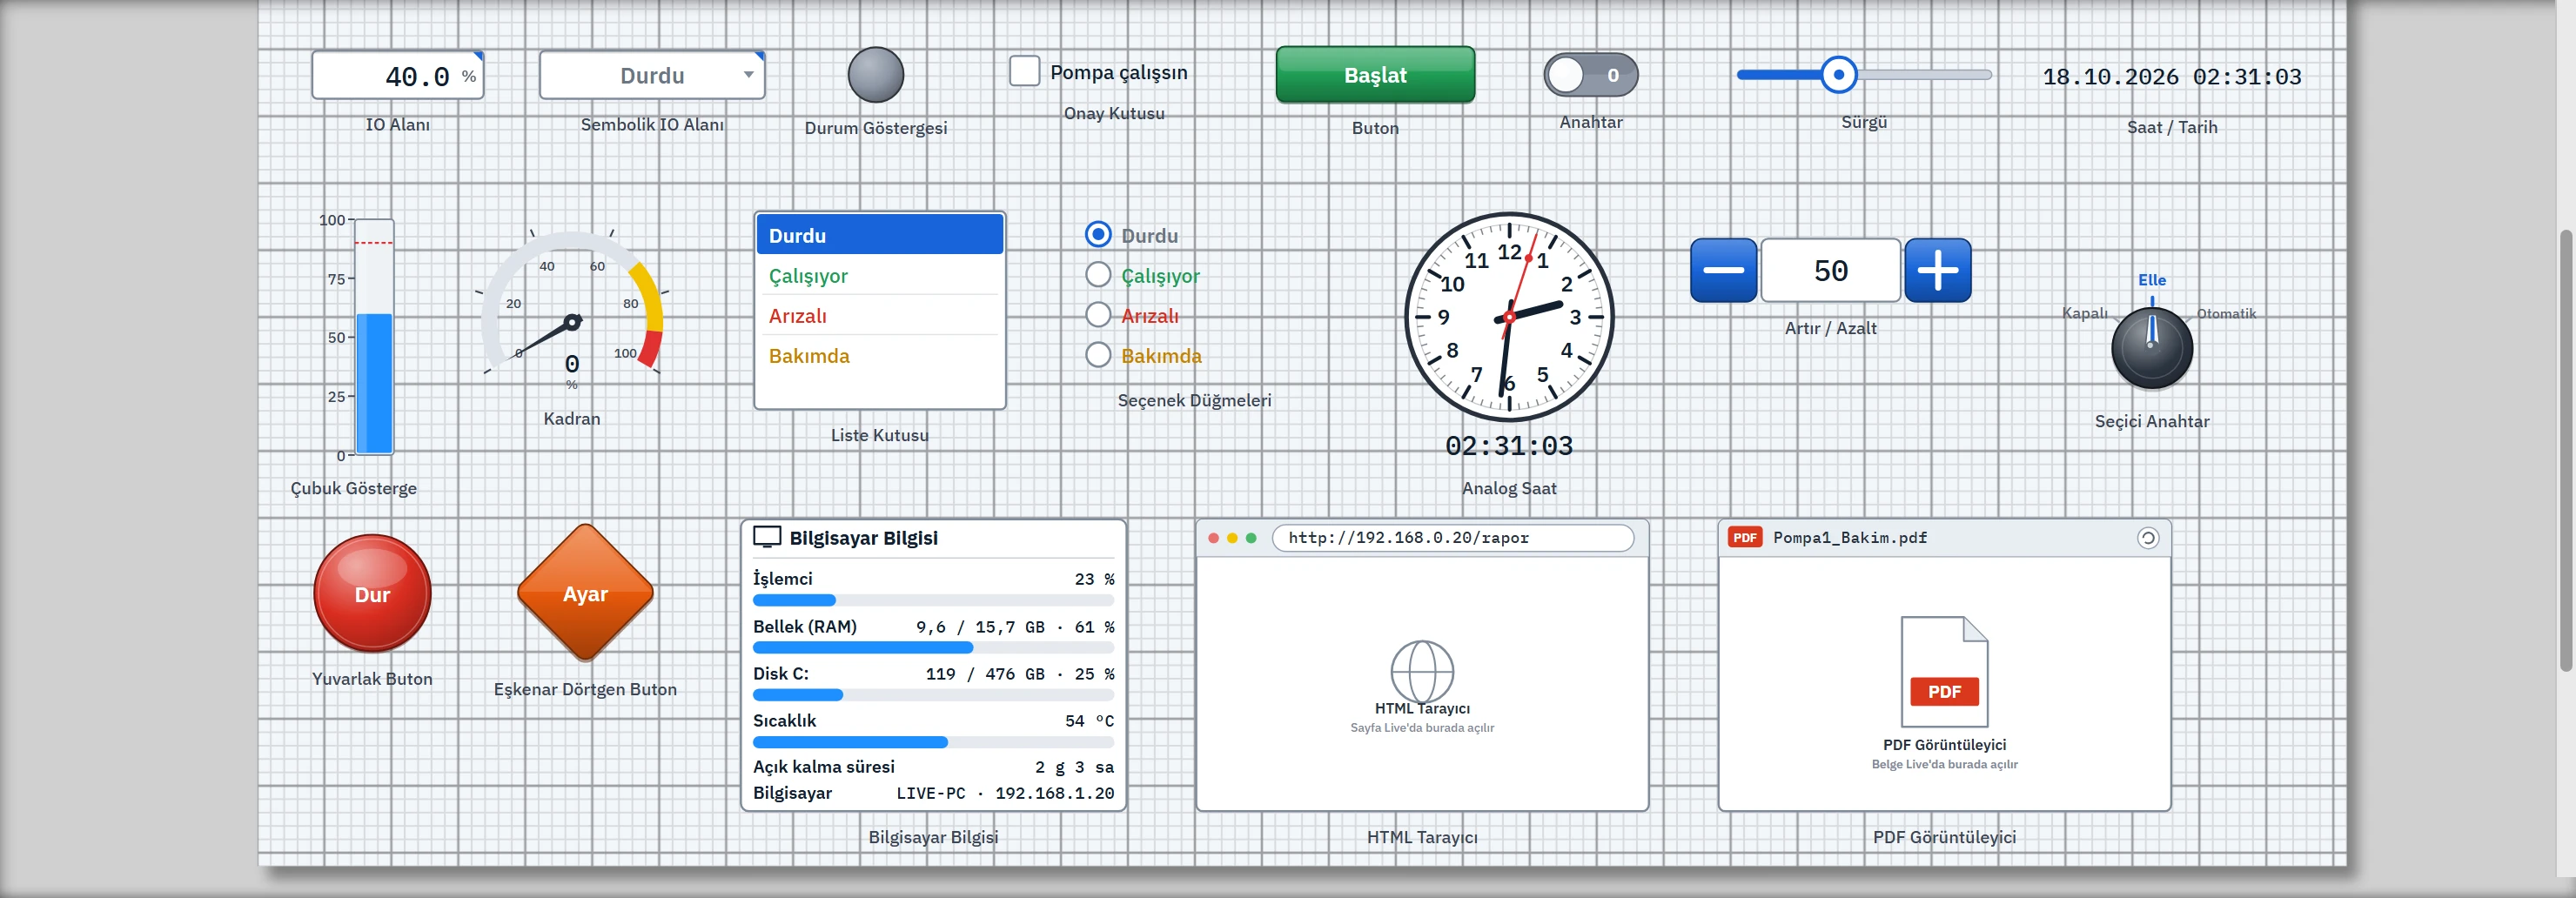This screenshot has width=2576, height=898.
Task: Click the vertical scrollbar on the right
Action: coord(2565,450)
